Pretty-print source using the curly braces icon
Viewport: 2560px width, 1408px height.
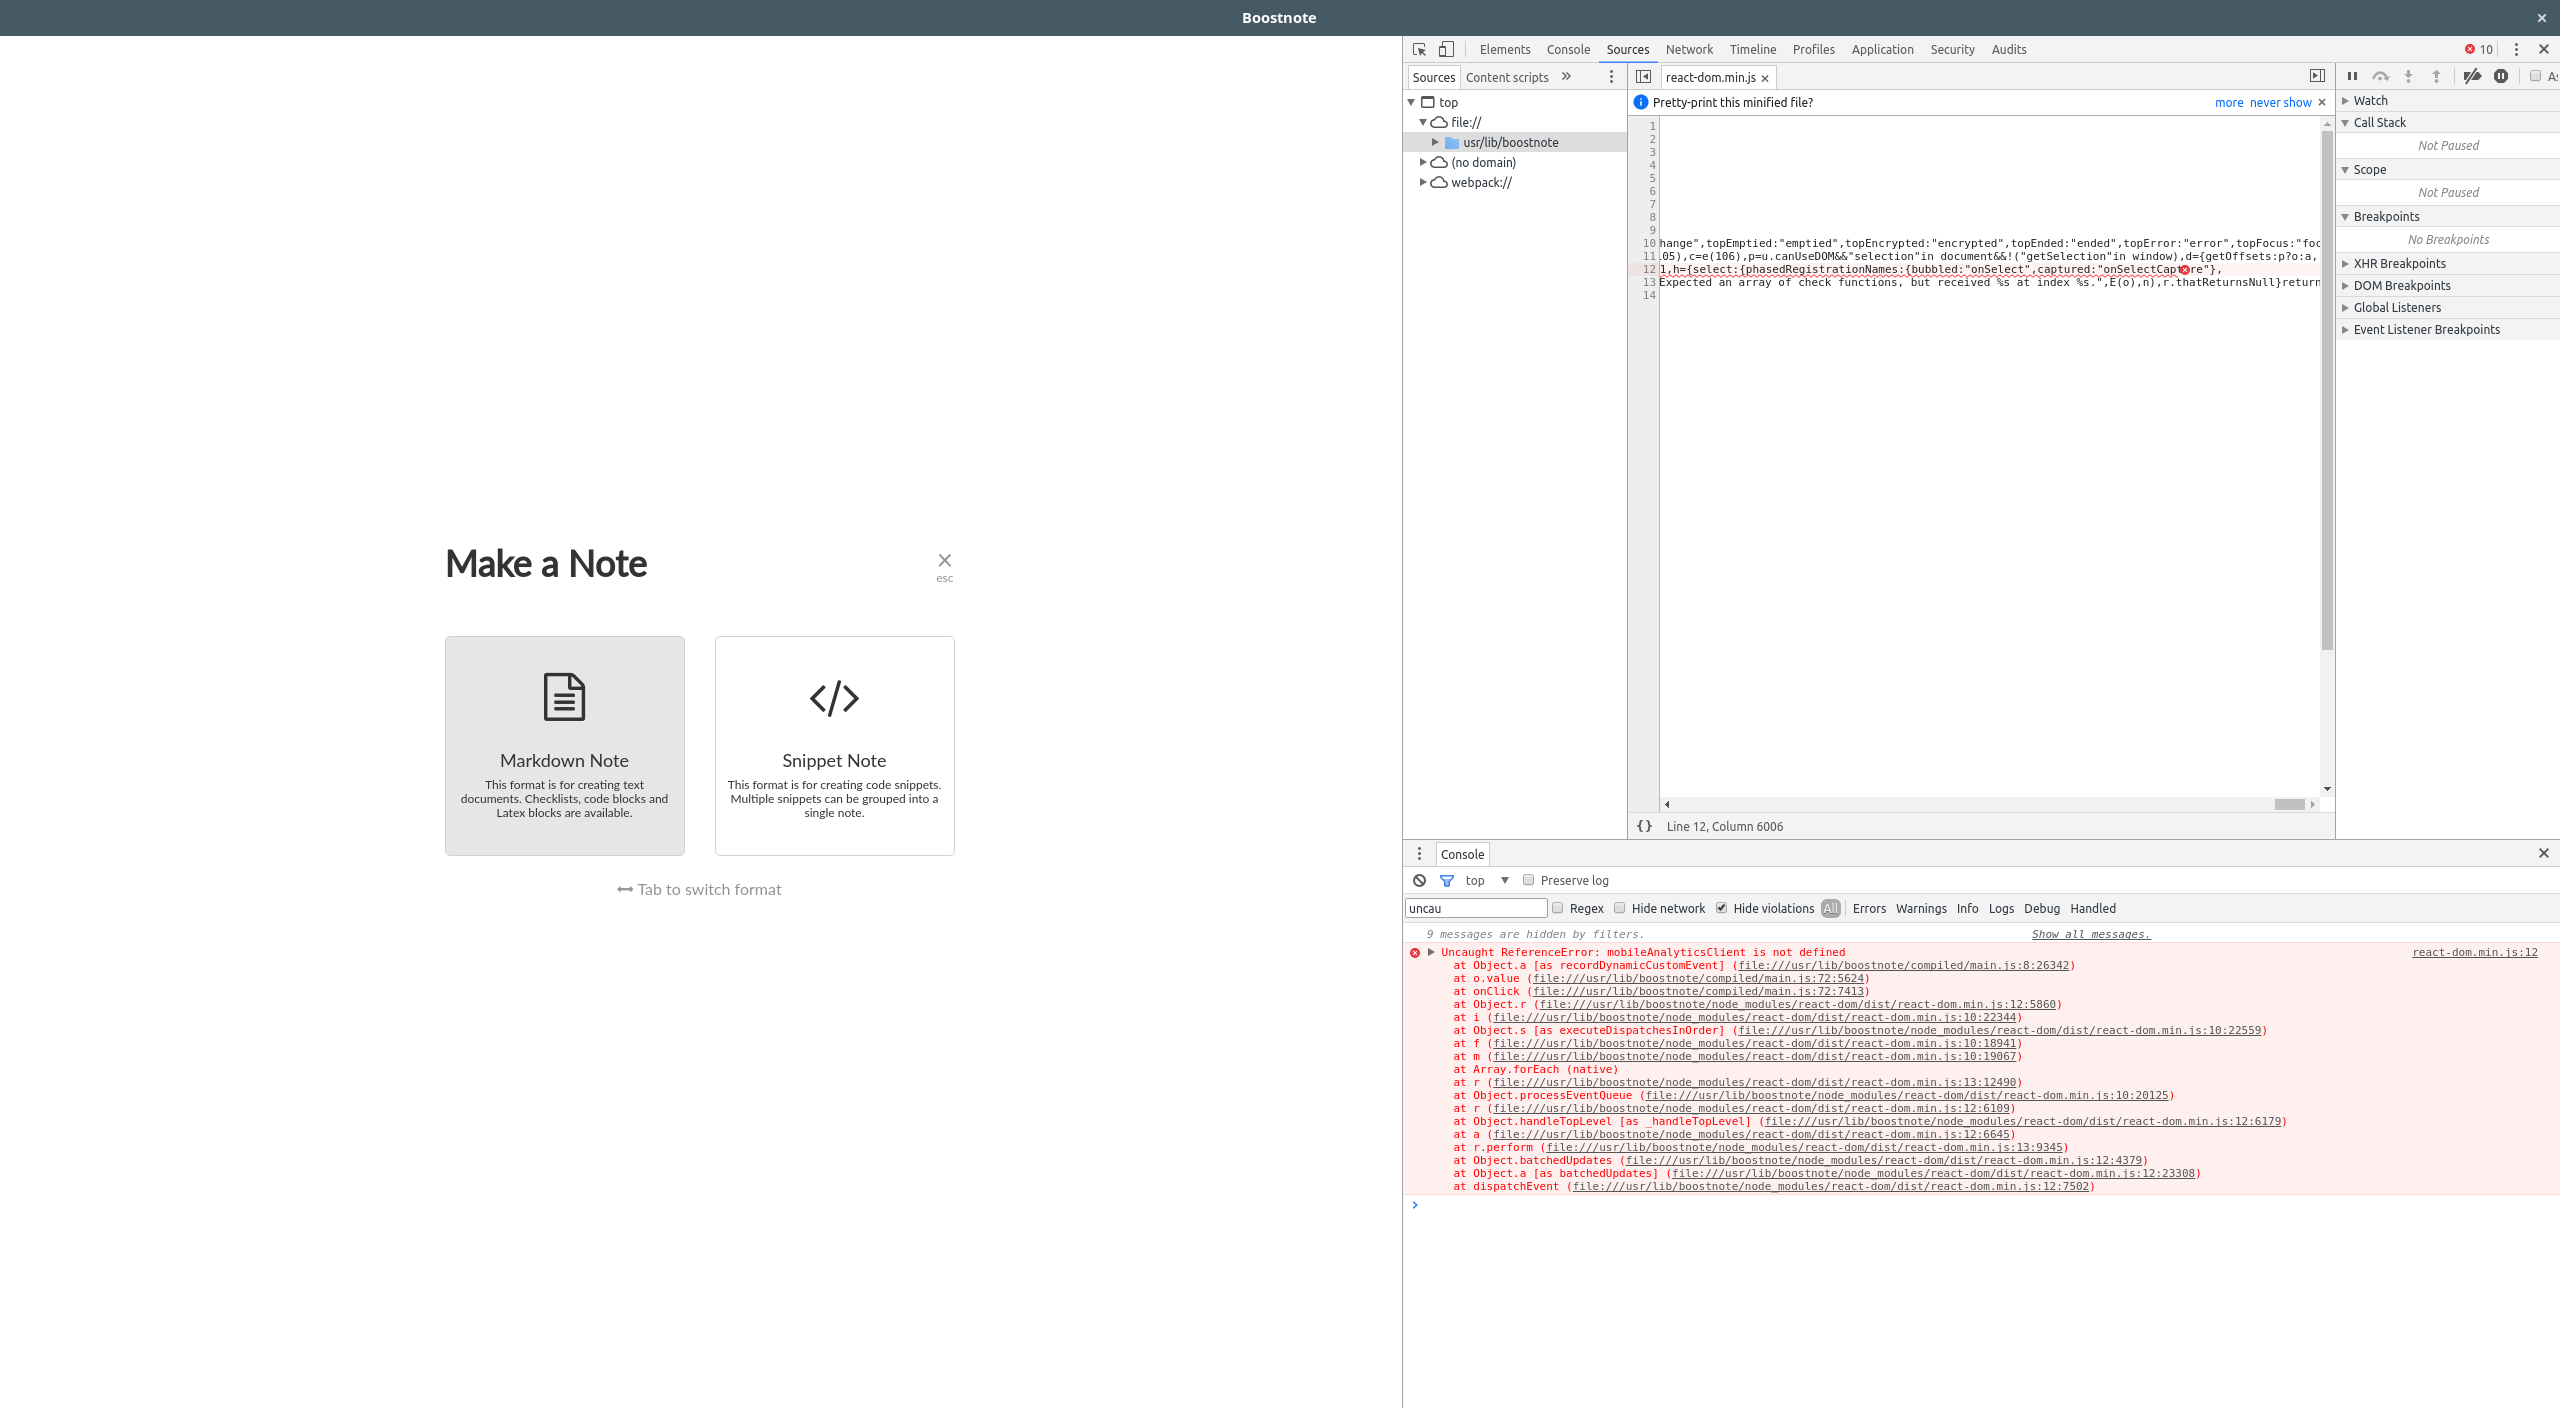point(1643,826)
